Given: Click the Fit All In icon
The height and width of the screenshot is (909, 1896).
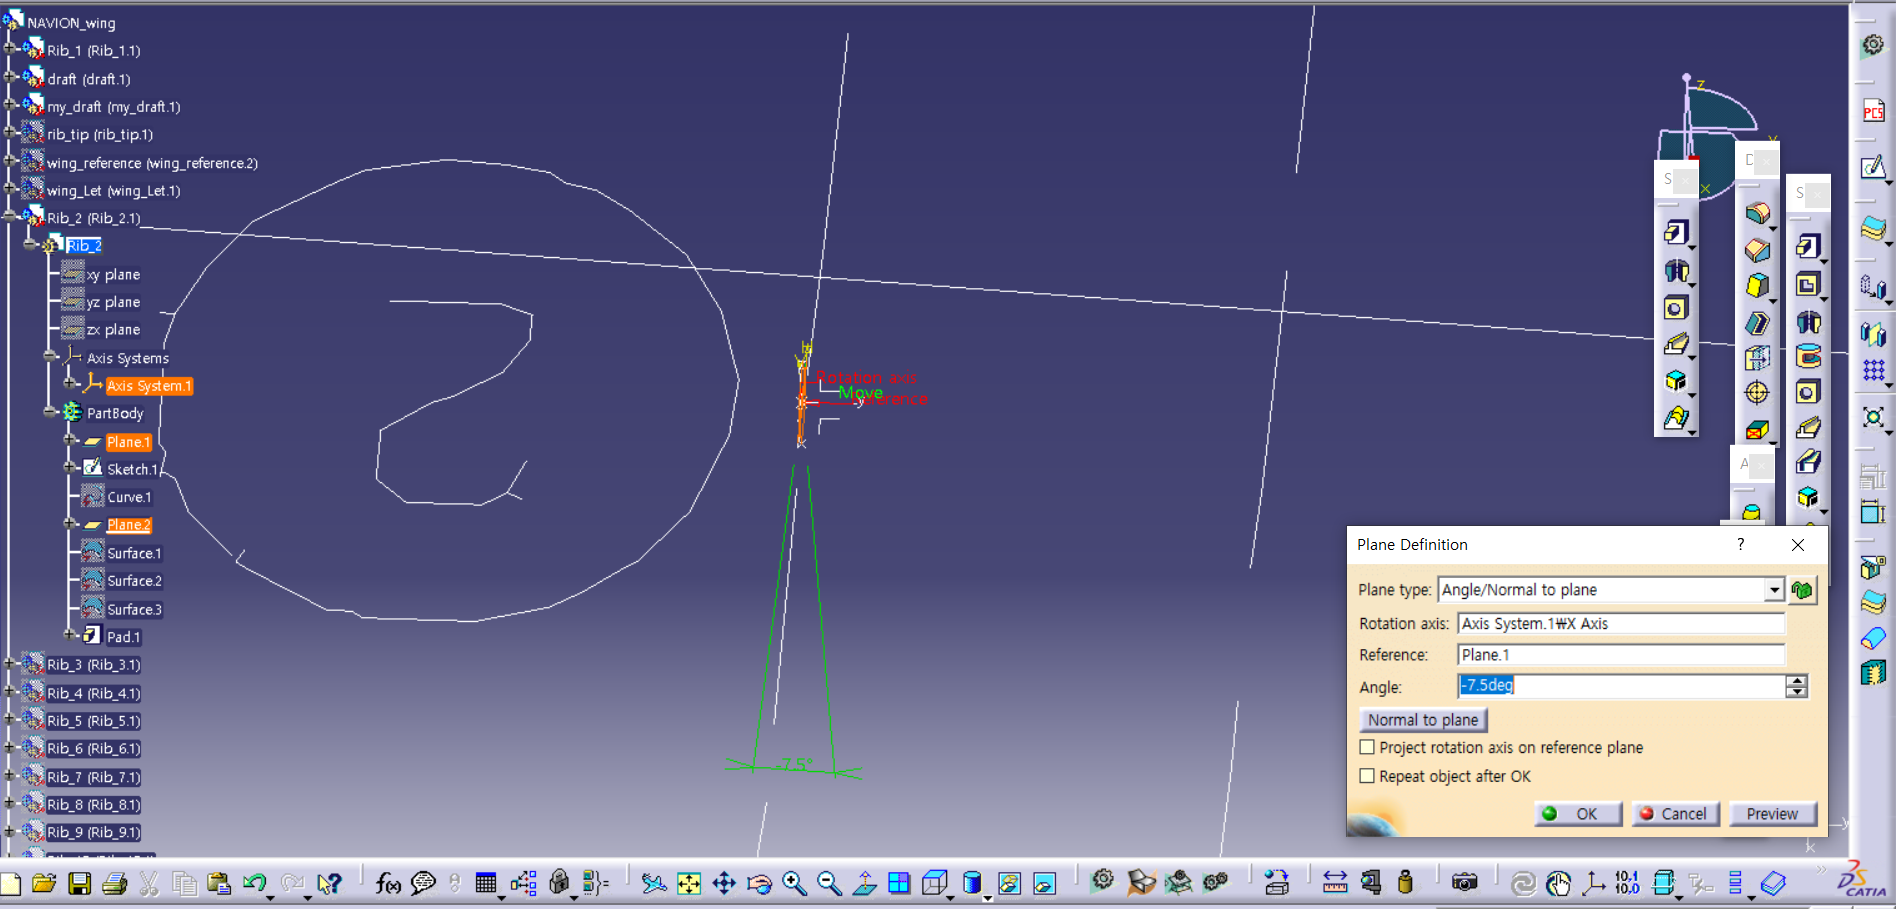Looking at the screenshot, I should 689,883.
